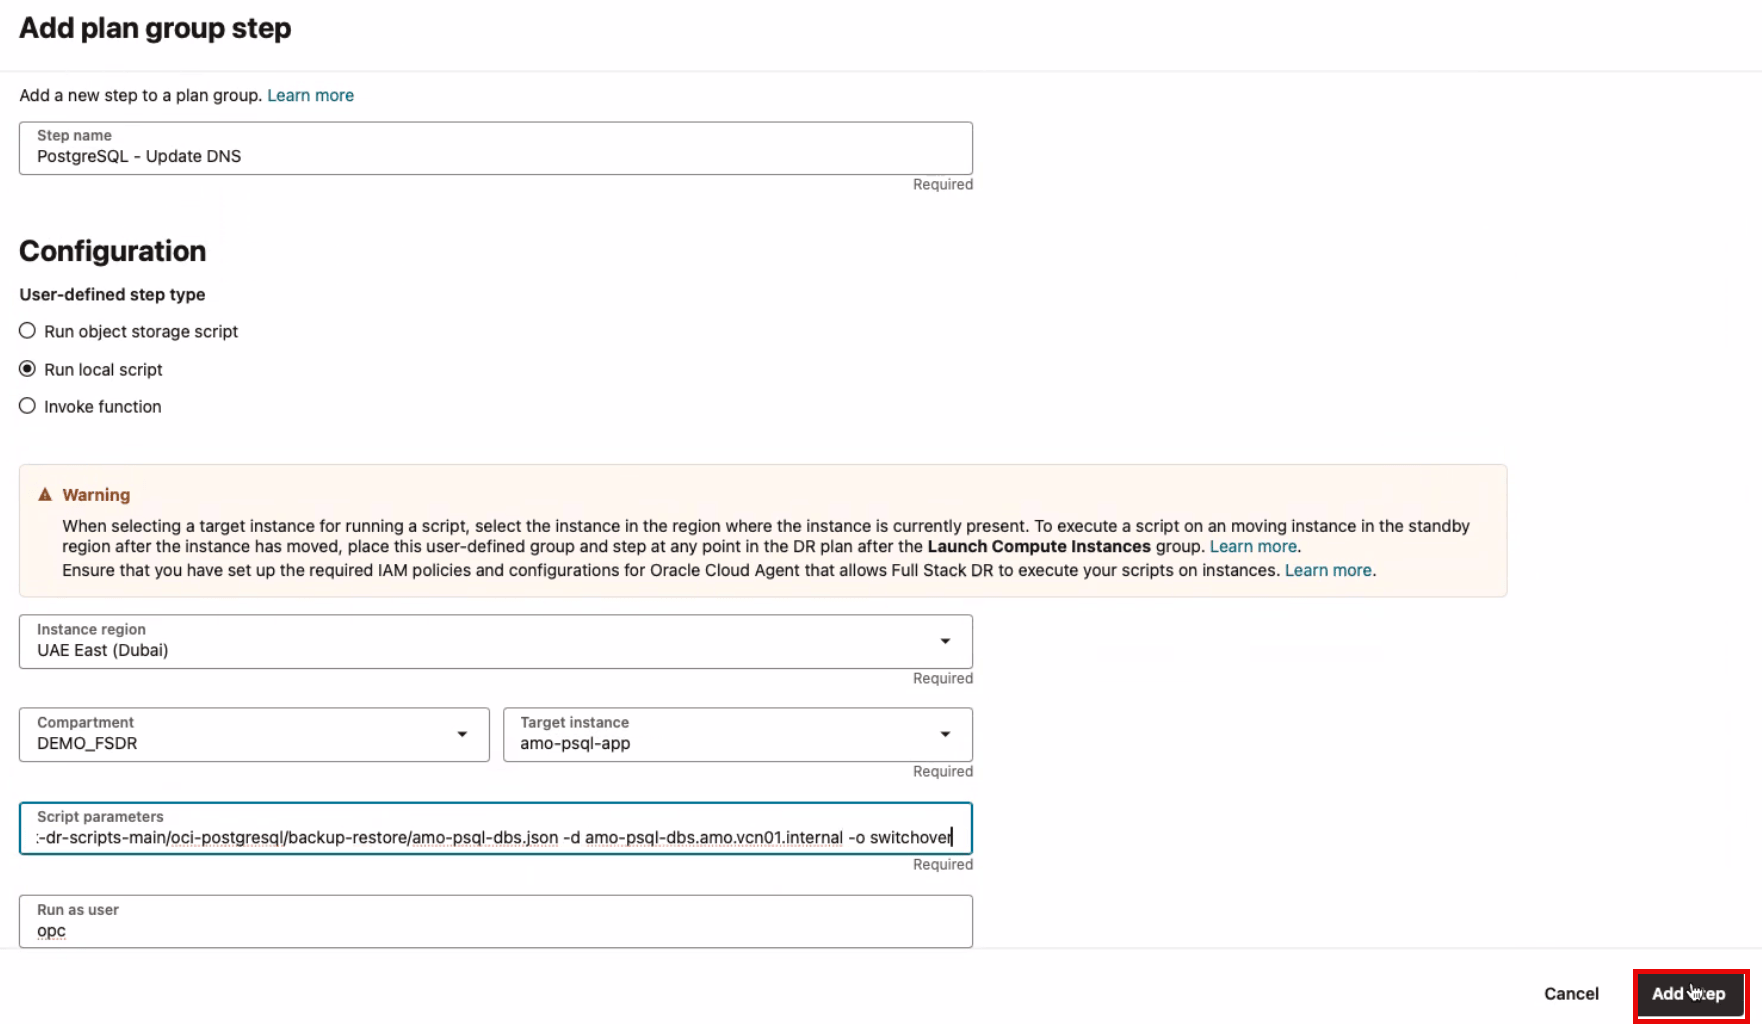The height and width of the screenshot is (1024, 1762).
Task: Open the Target instance dropdown
Action: 738,734
